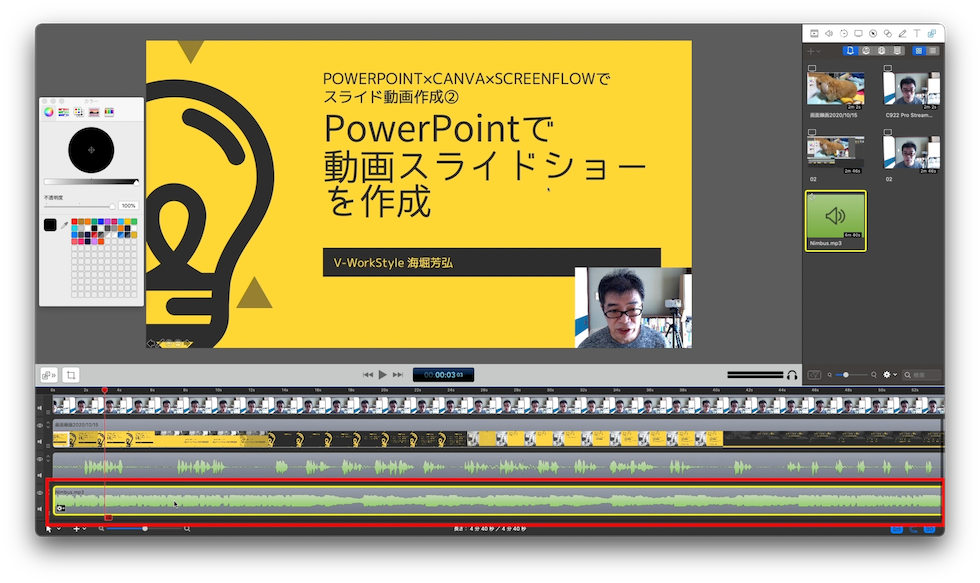This screenshot has height=583, width=980.
Task: Select the crop tool beside the timeline
Action: (71, 375)
